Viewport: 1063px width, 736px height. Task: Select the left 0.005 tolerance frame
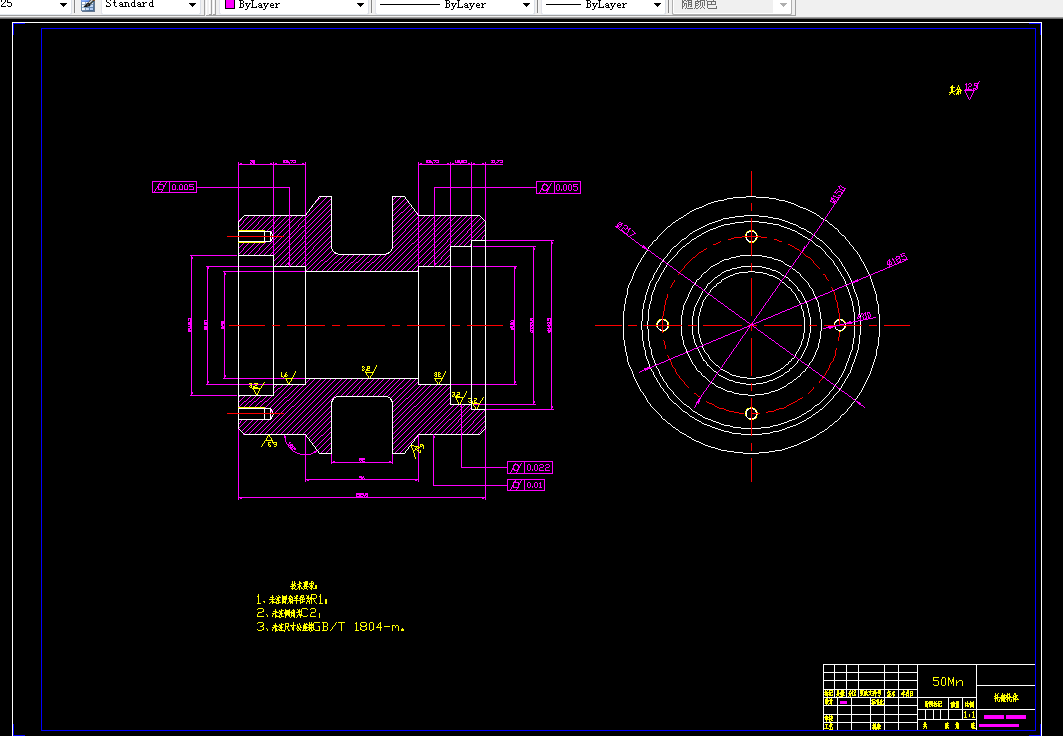pos(174,187)
